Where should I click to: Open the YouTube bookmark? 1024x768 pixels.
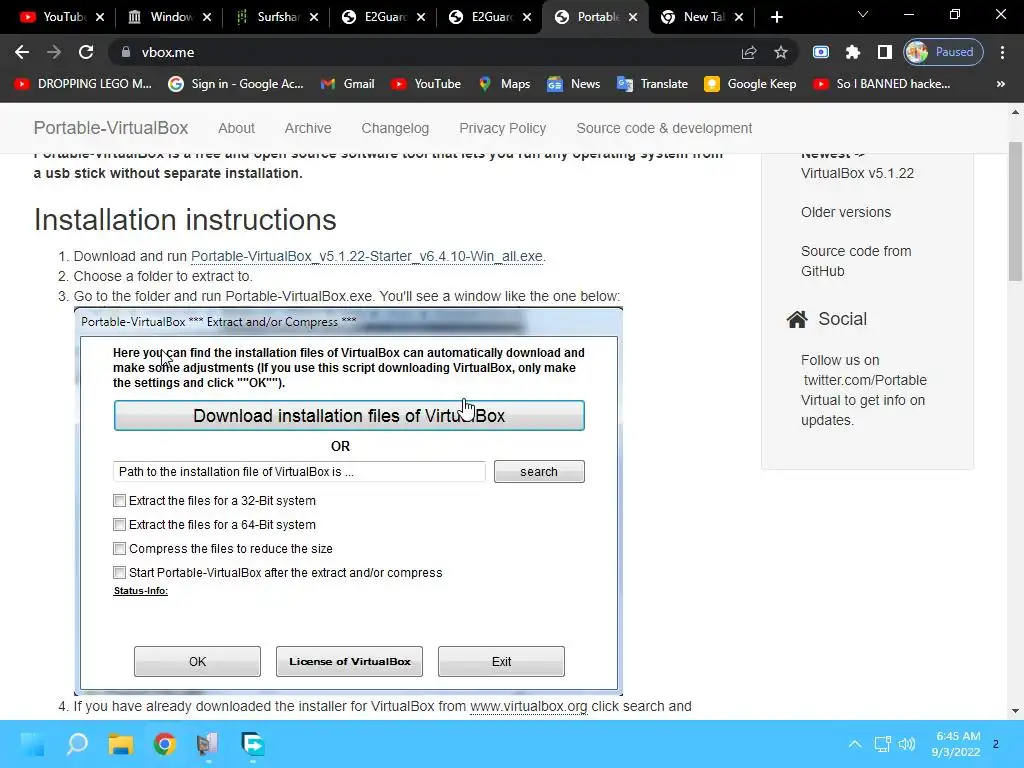pos(426,84)
